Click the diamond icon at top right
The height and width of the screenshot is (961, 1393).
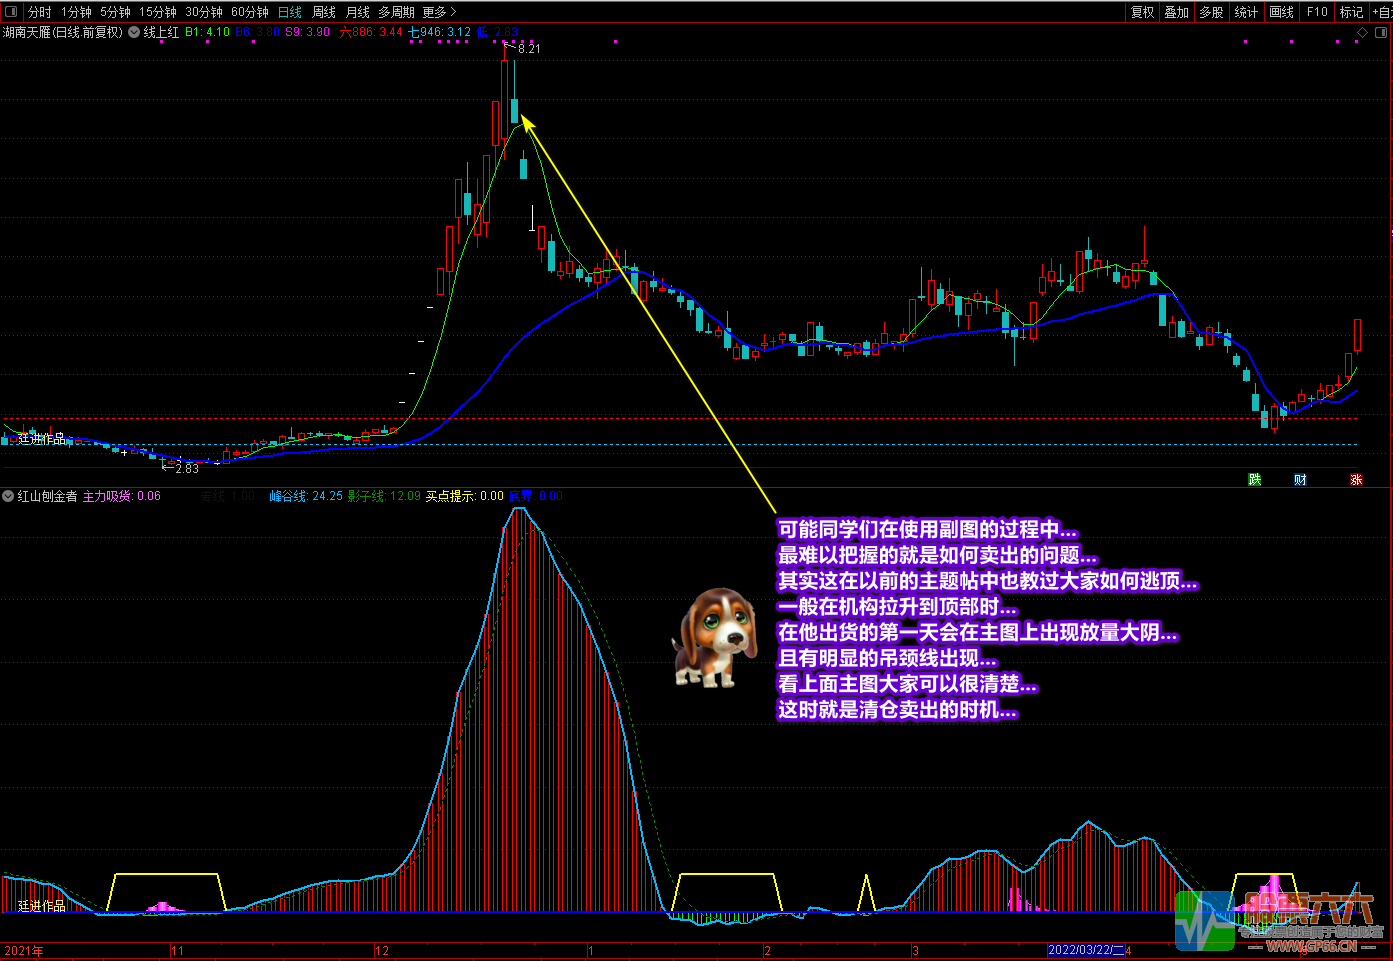(x=1362, y=32)
